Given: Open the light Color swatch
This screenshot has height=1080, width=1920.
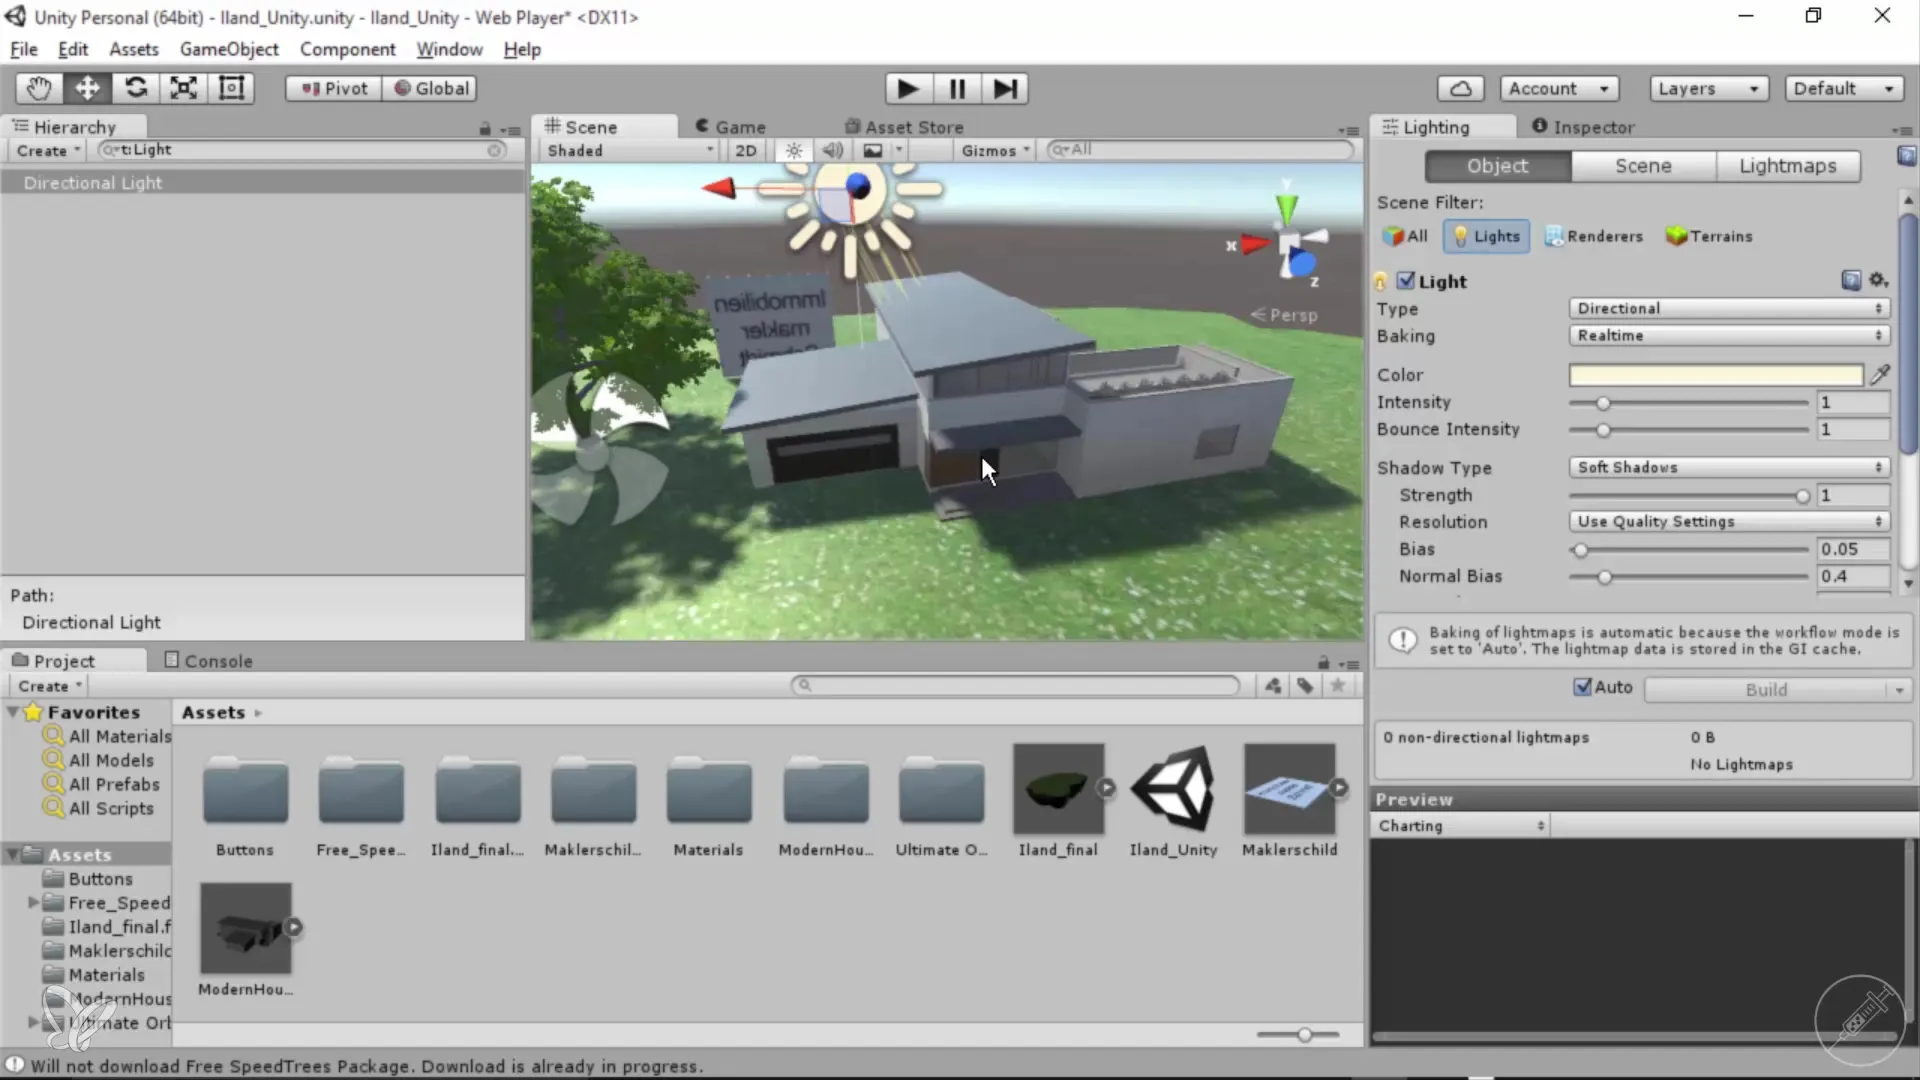Looking at the screenshot, I should [x=1716, y=375].
